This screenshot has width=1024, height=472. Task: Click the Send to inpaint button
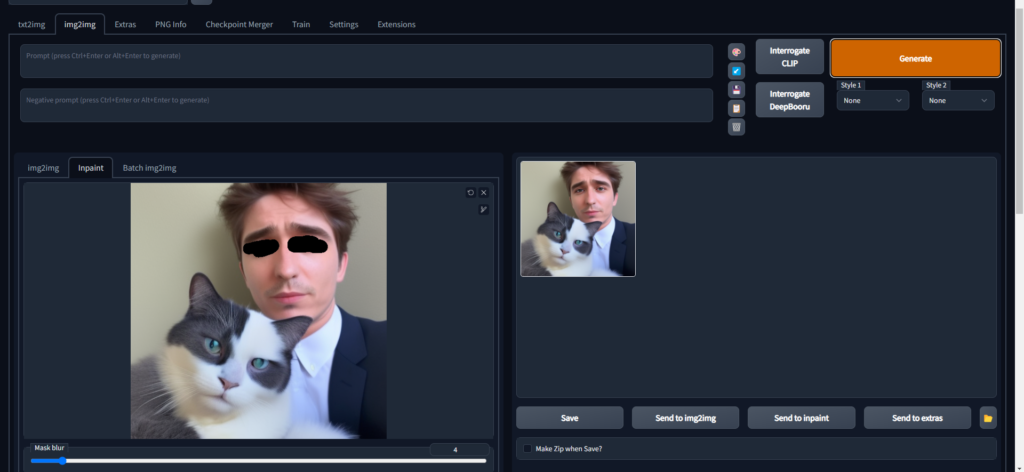[x=801, y=418]
